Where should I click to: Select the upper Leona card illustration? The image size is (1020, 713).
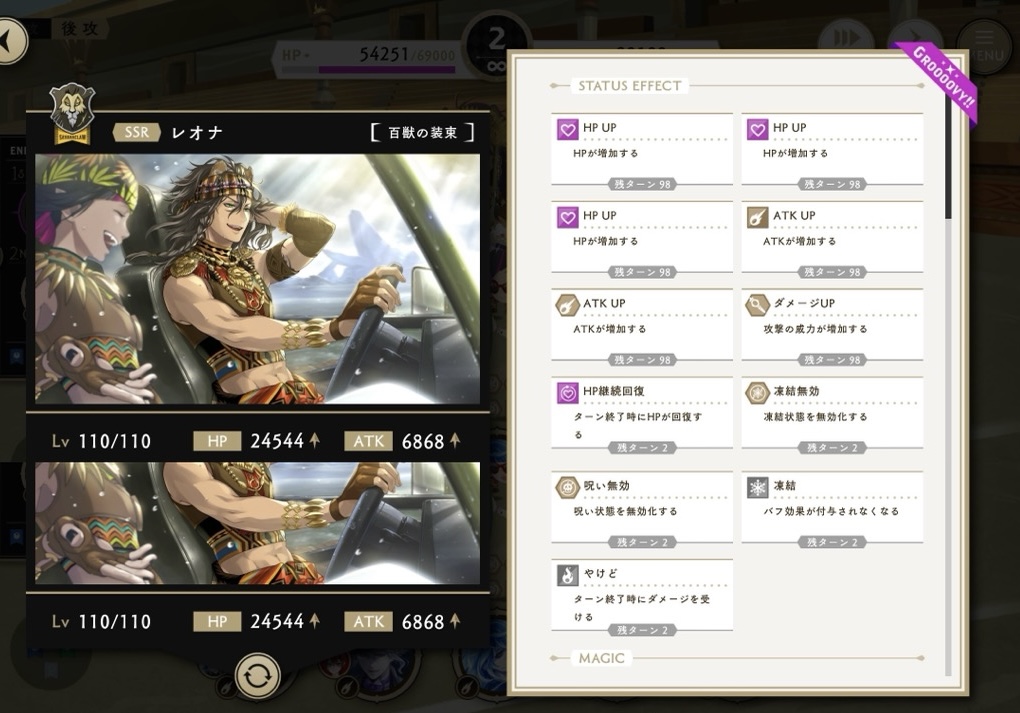(258, 279)
